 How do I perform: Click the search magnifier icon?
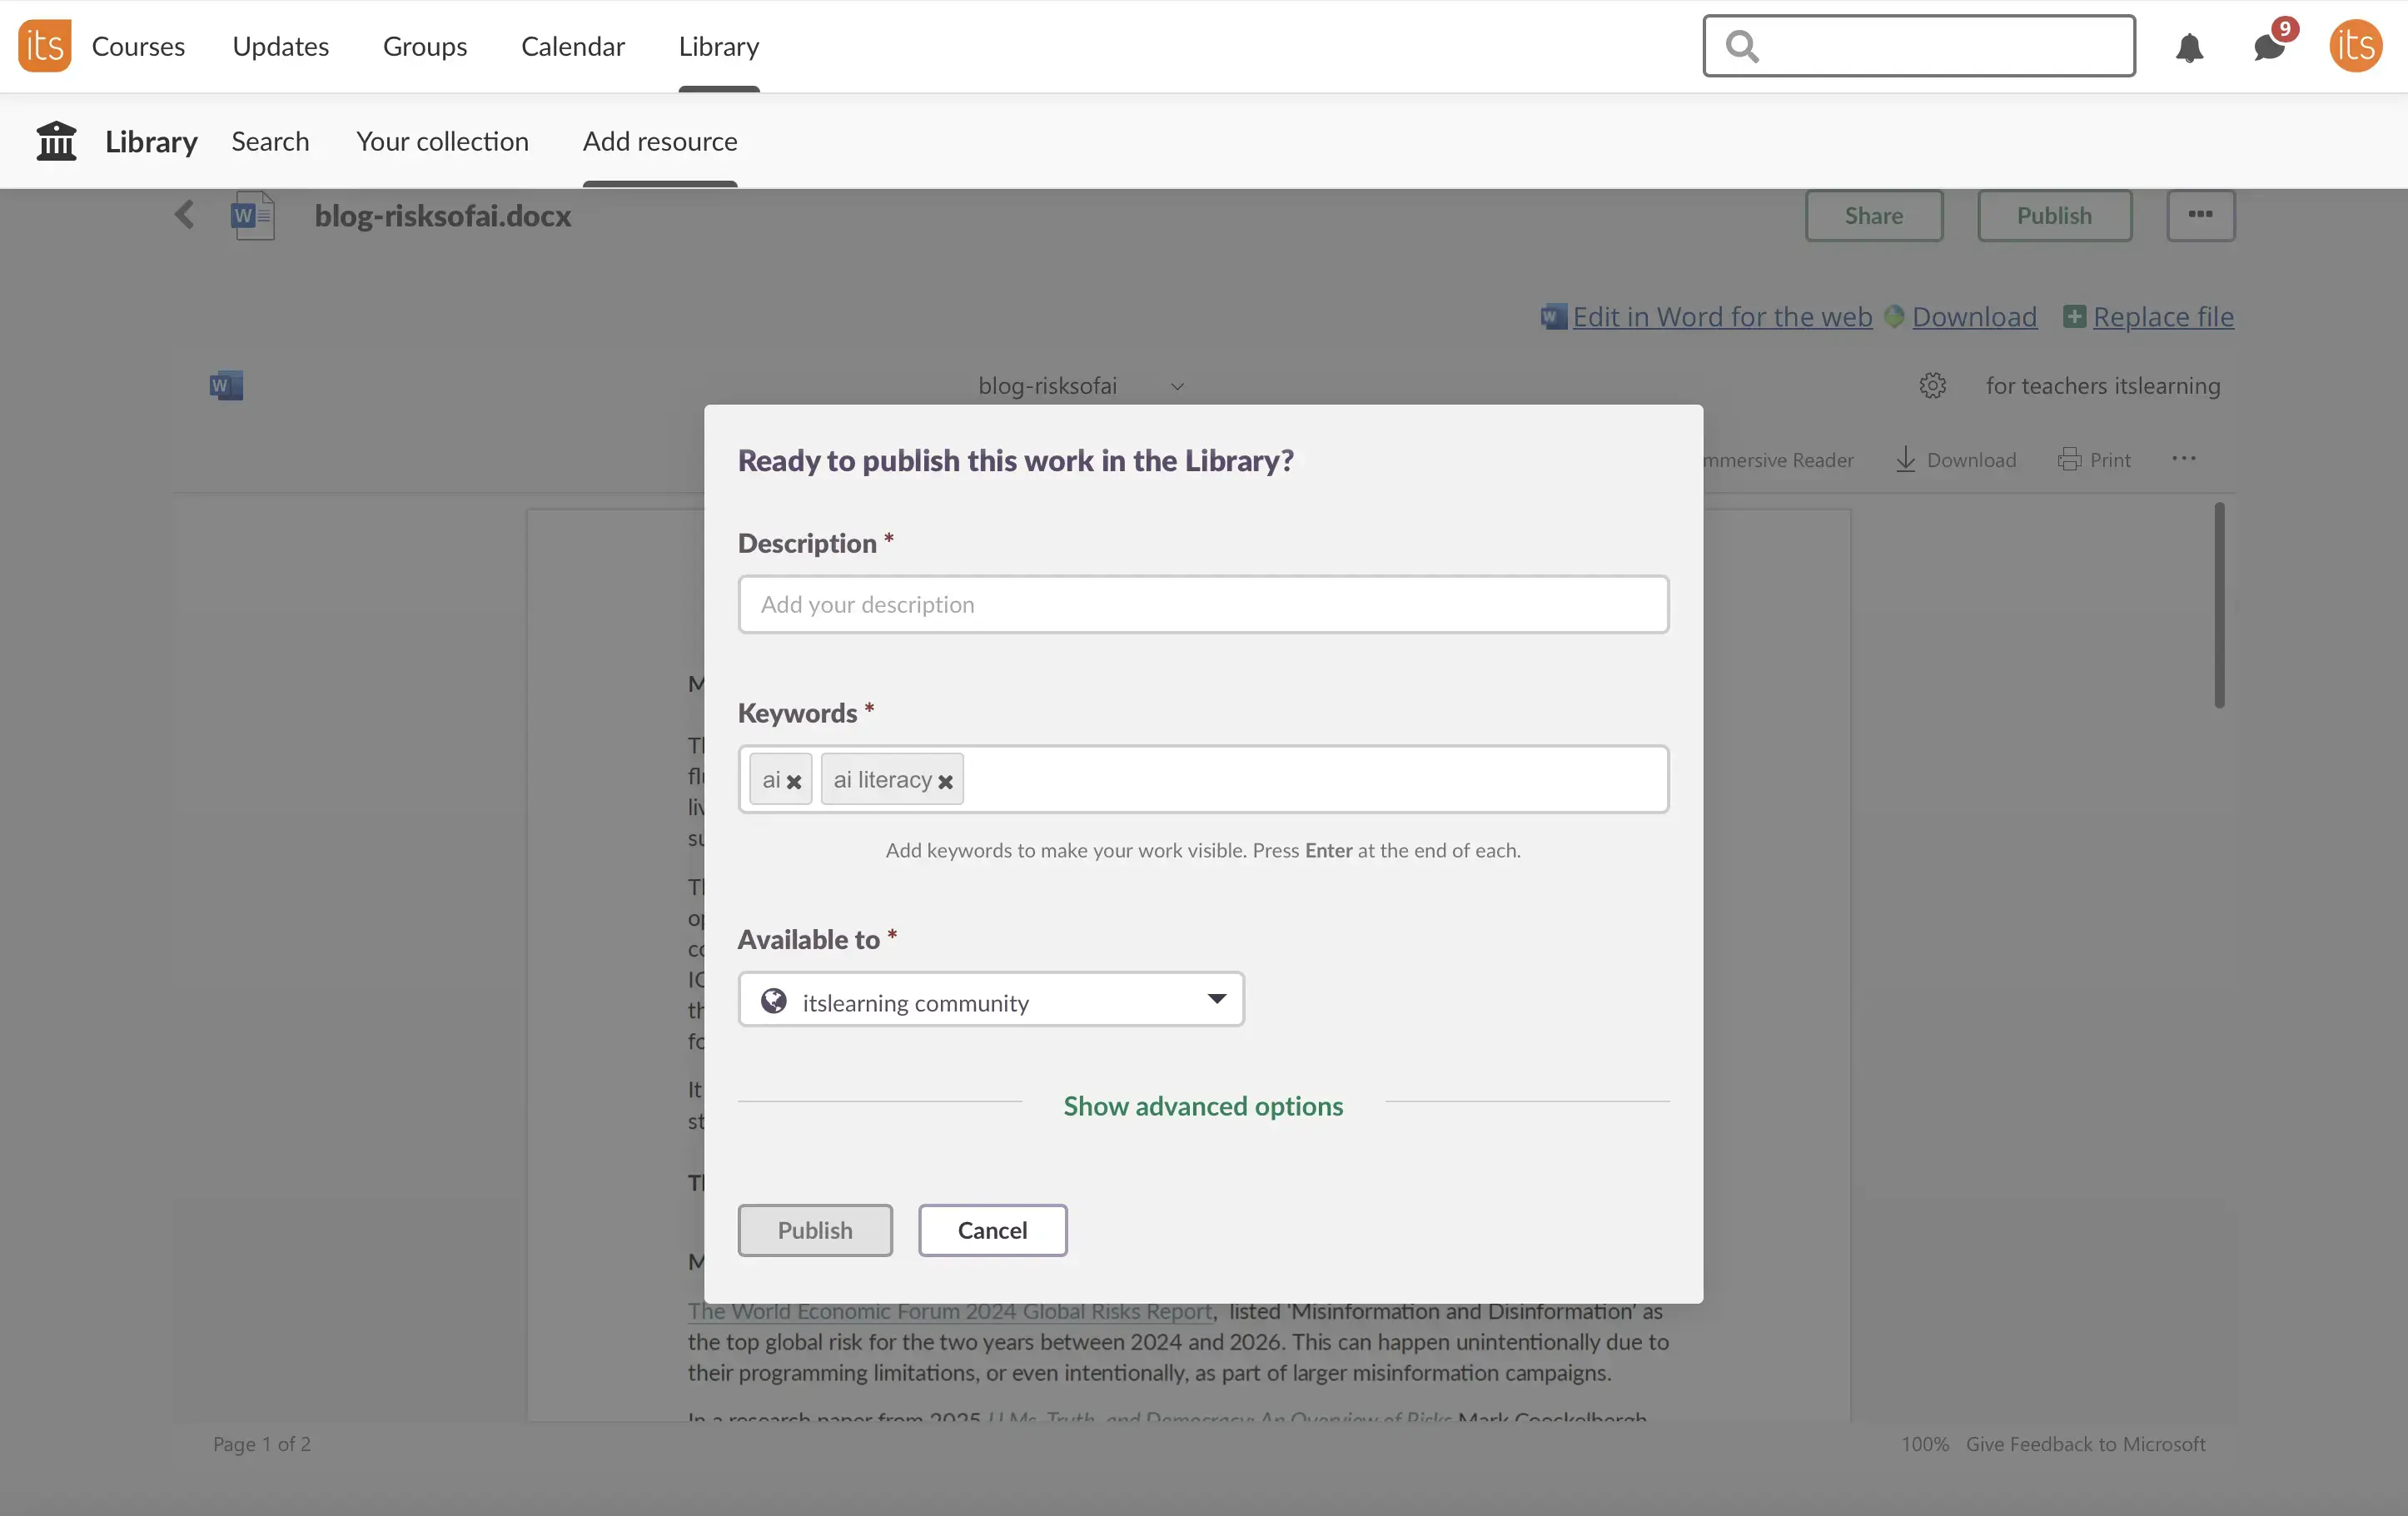pyautogui.click(x=1742, y=46)
